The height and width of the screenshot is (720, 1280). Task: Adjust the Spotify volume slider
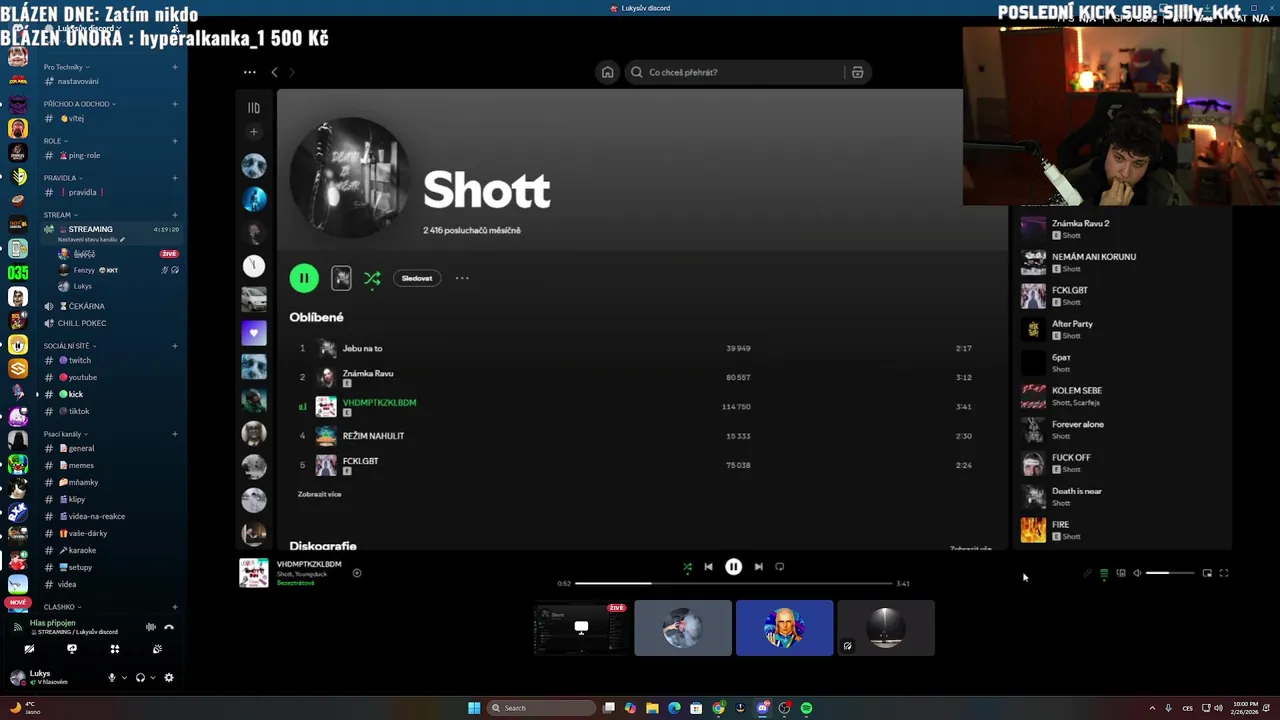tap(1170, 573)
